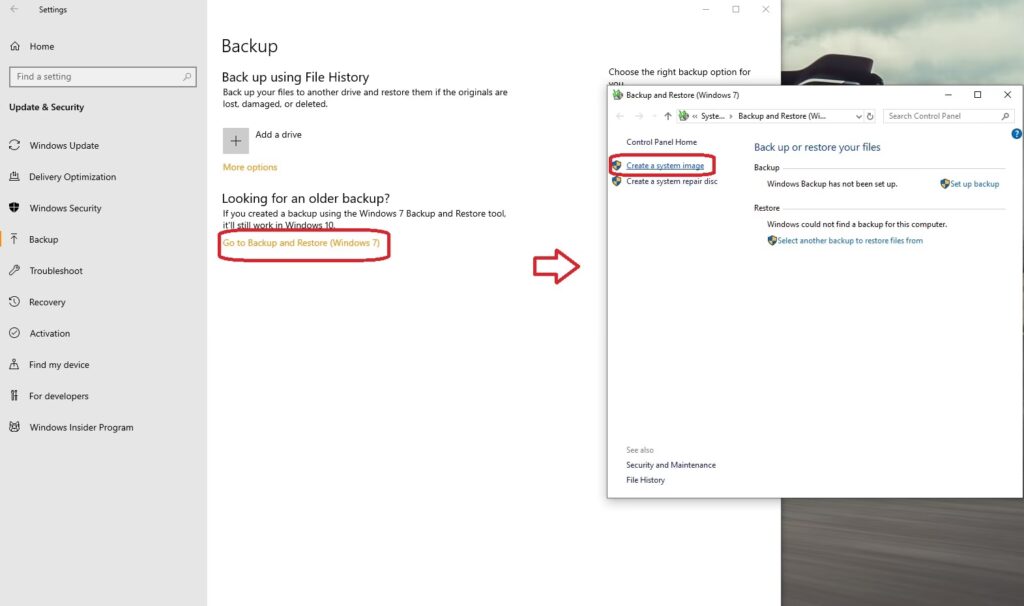
Task: Open the Windows Update section
Action: [64, 146]
